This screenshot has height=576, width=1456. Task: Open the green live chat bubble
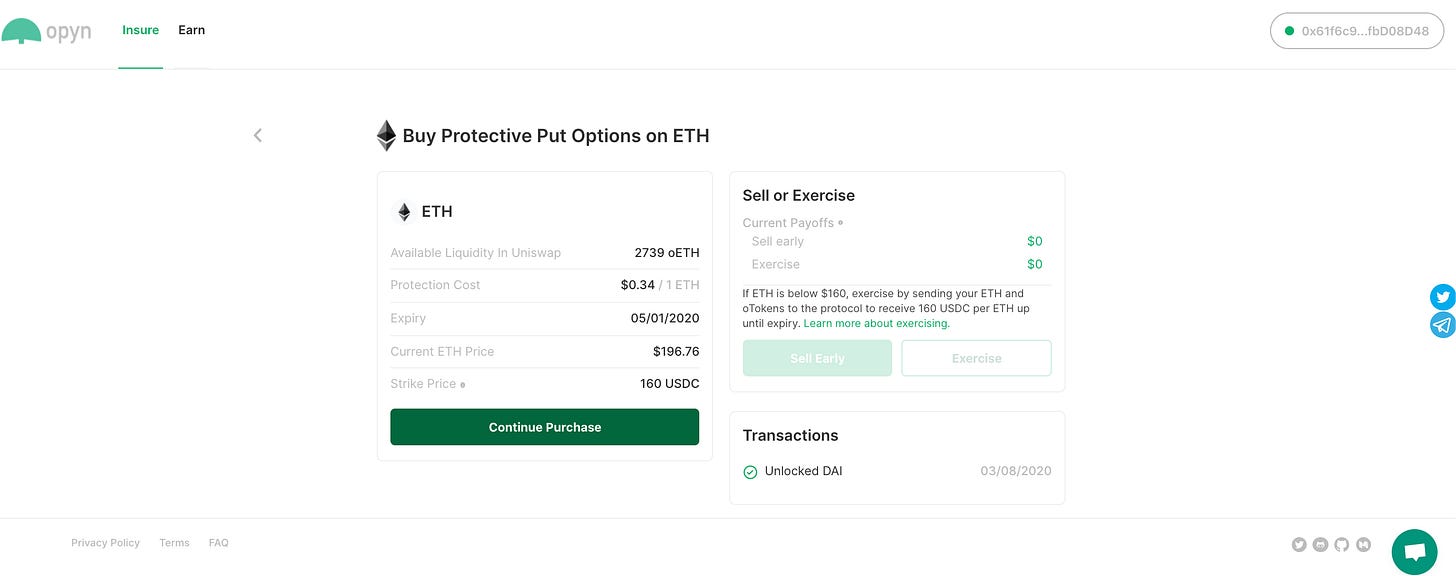coord(1414,551)
